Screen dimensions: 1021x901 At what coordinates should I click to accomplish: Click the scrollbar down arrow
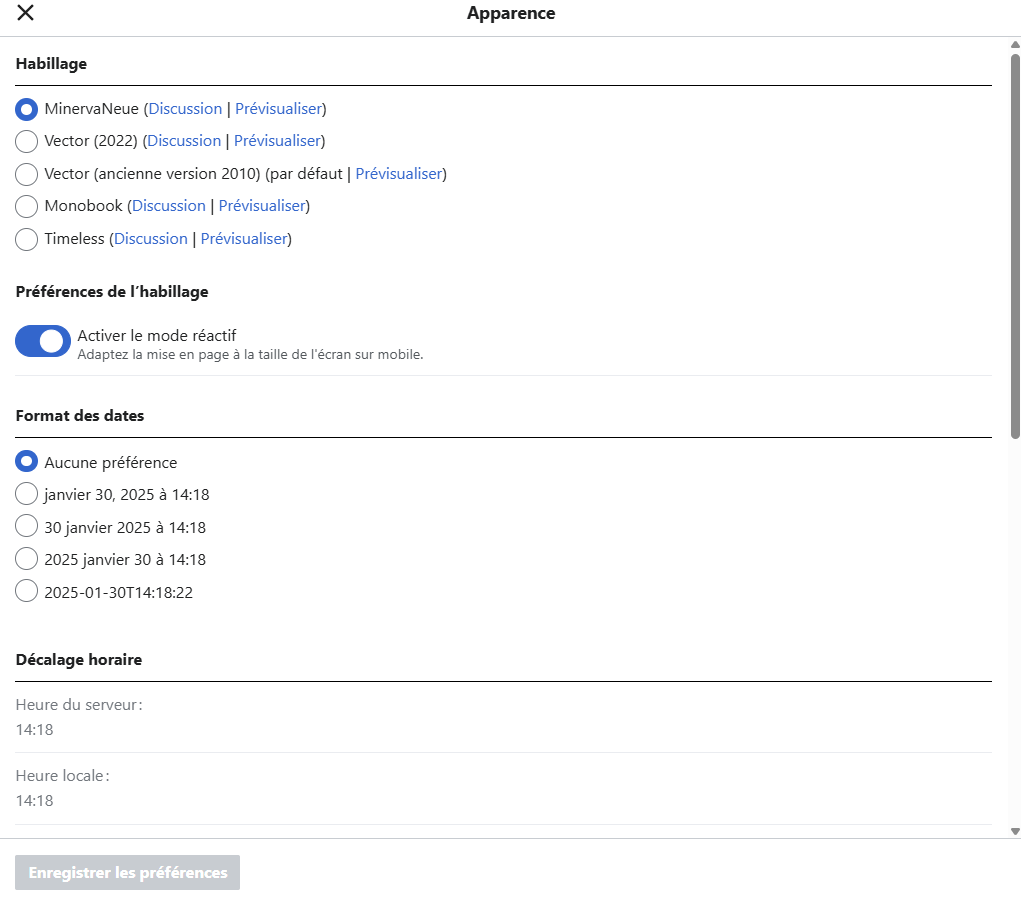(1015, 831)
